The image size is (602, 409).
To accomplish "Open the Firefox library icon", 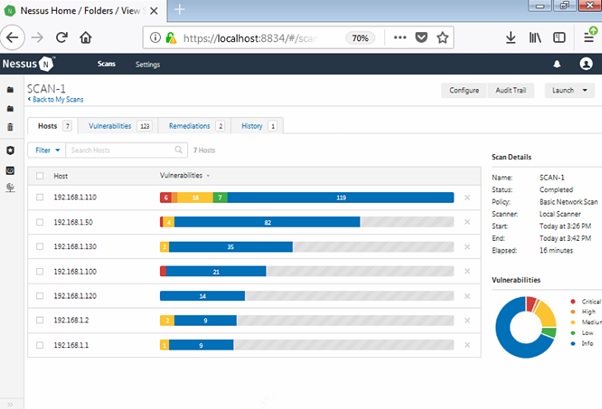I will pos(535,38).
